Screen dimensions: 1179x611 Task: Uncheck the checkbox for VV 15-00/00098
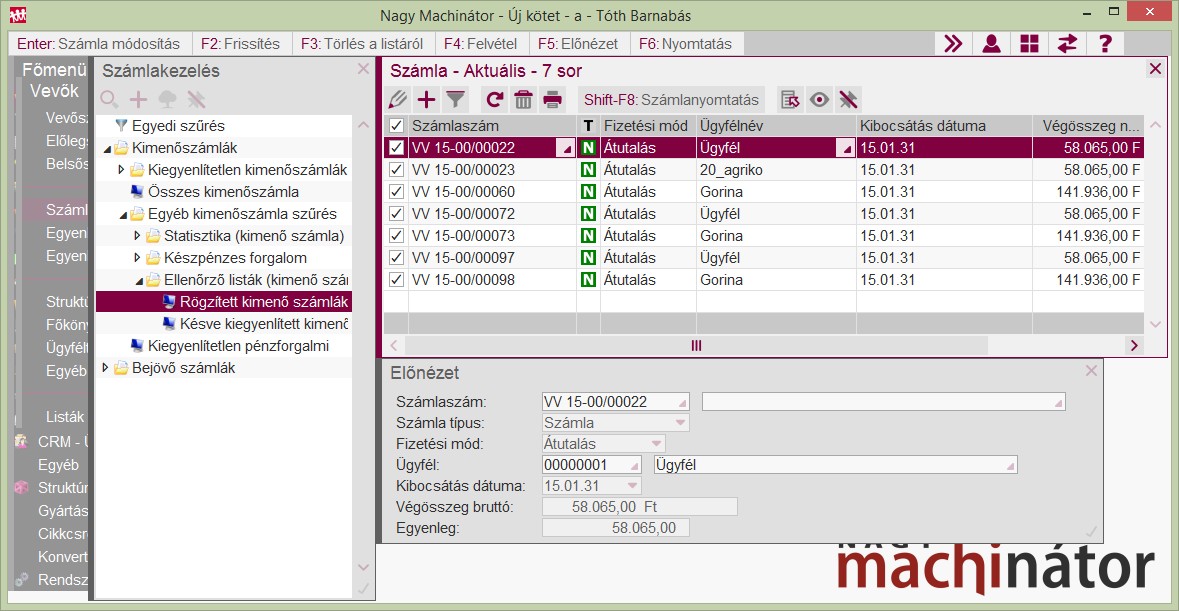click(x=396, y=280)
